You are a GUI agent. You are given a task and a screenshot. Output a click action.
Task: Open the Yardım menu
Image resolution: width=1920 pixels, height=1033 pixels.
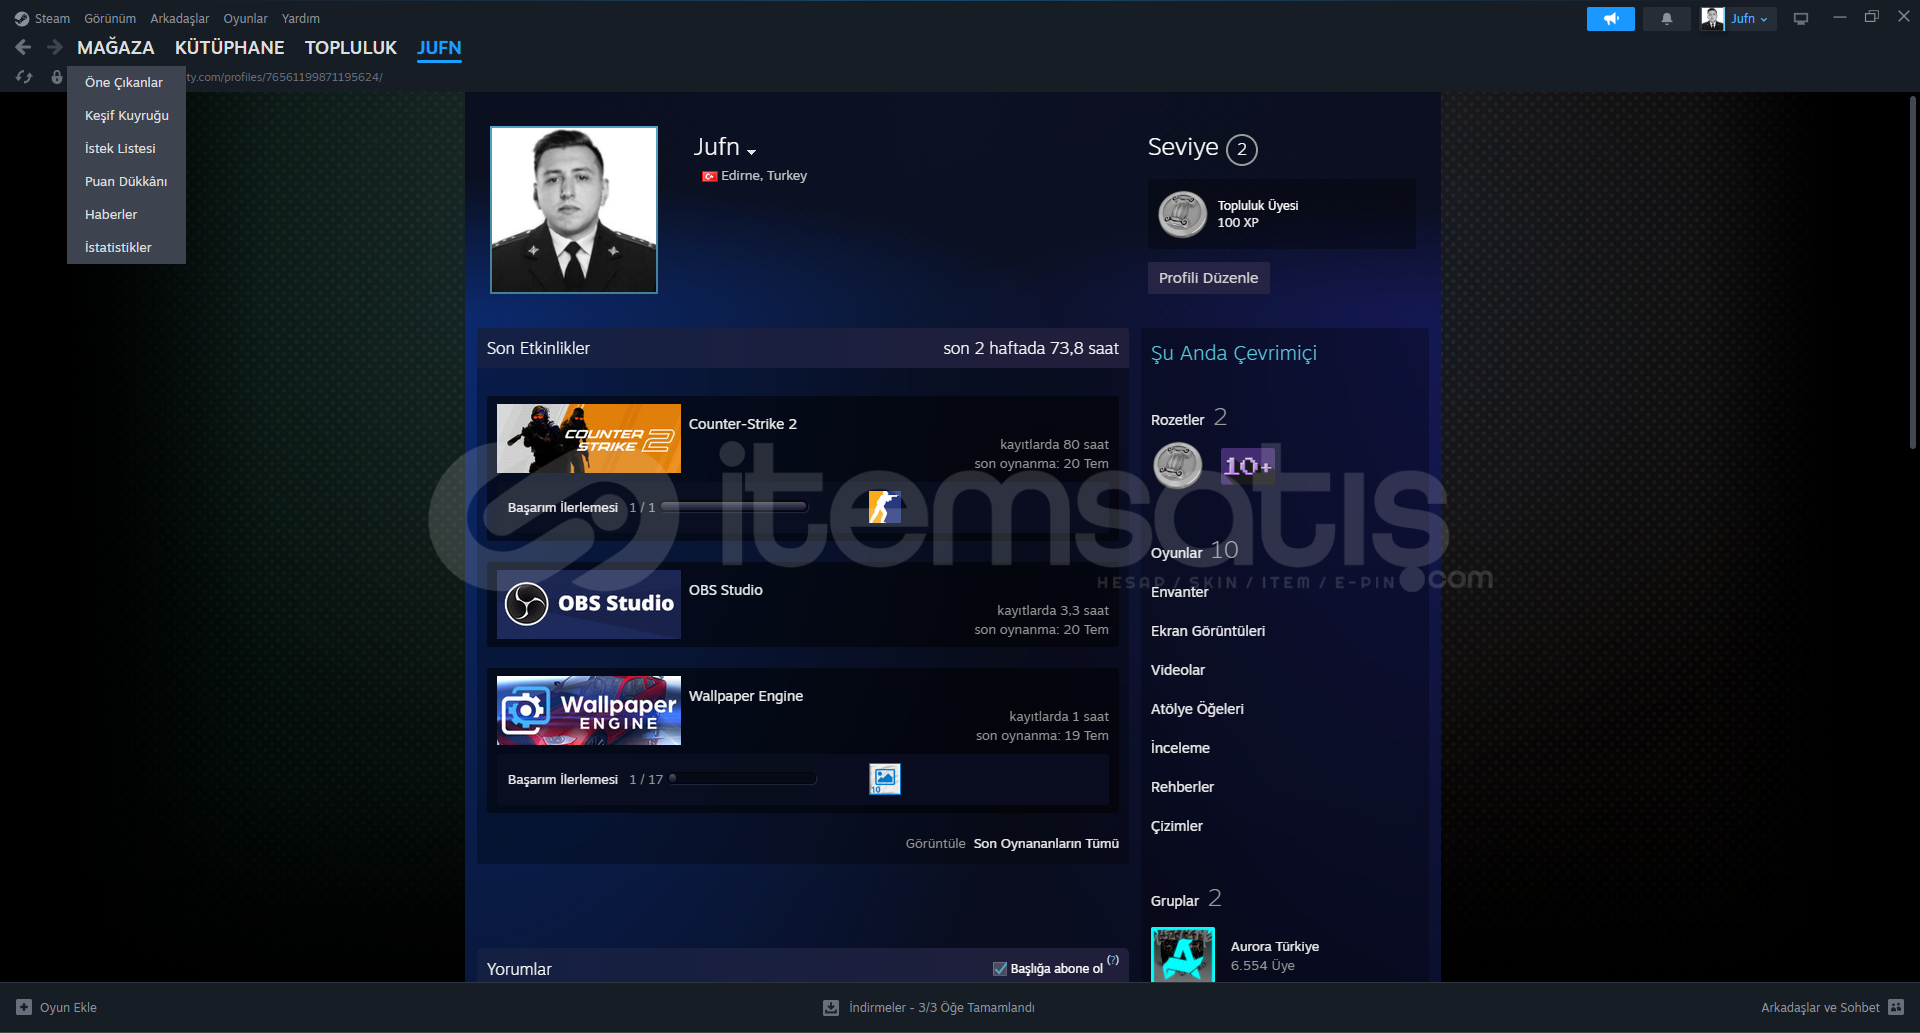301,19
